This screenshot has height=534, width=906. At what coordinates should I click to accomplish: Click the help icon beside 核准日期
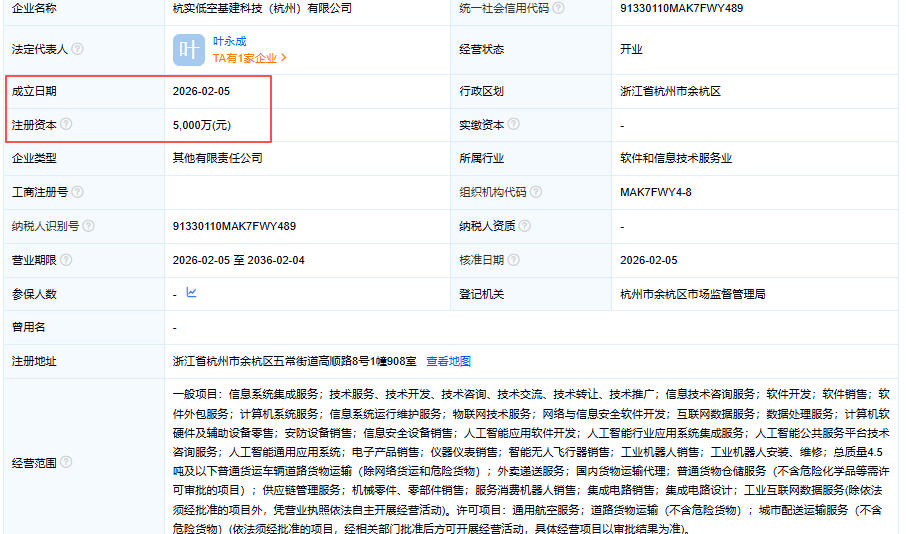513,260
